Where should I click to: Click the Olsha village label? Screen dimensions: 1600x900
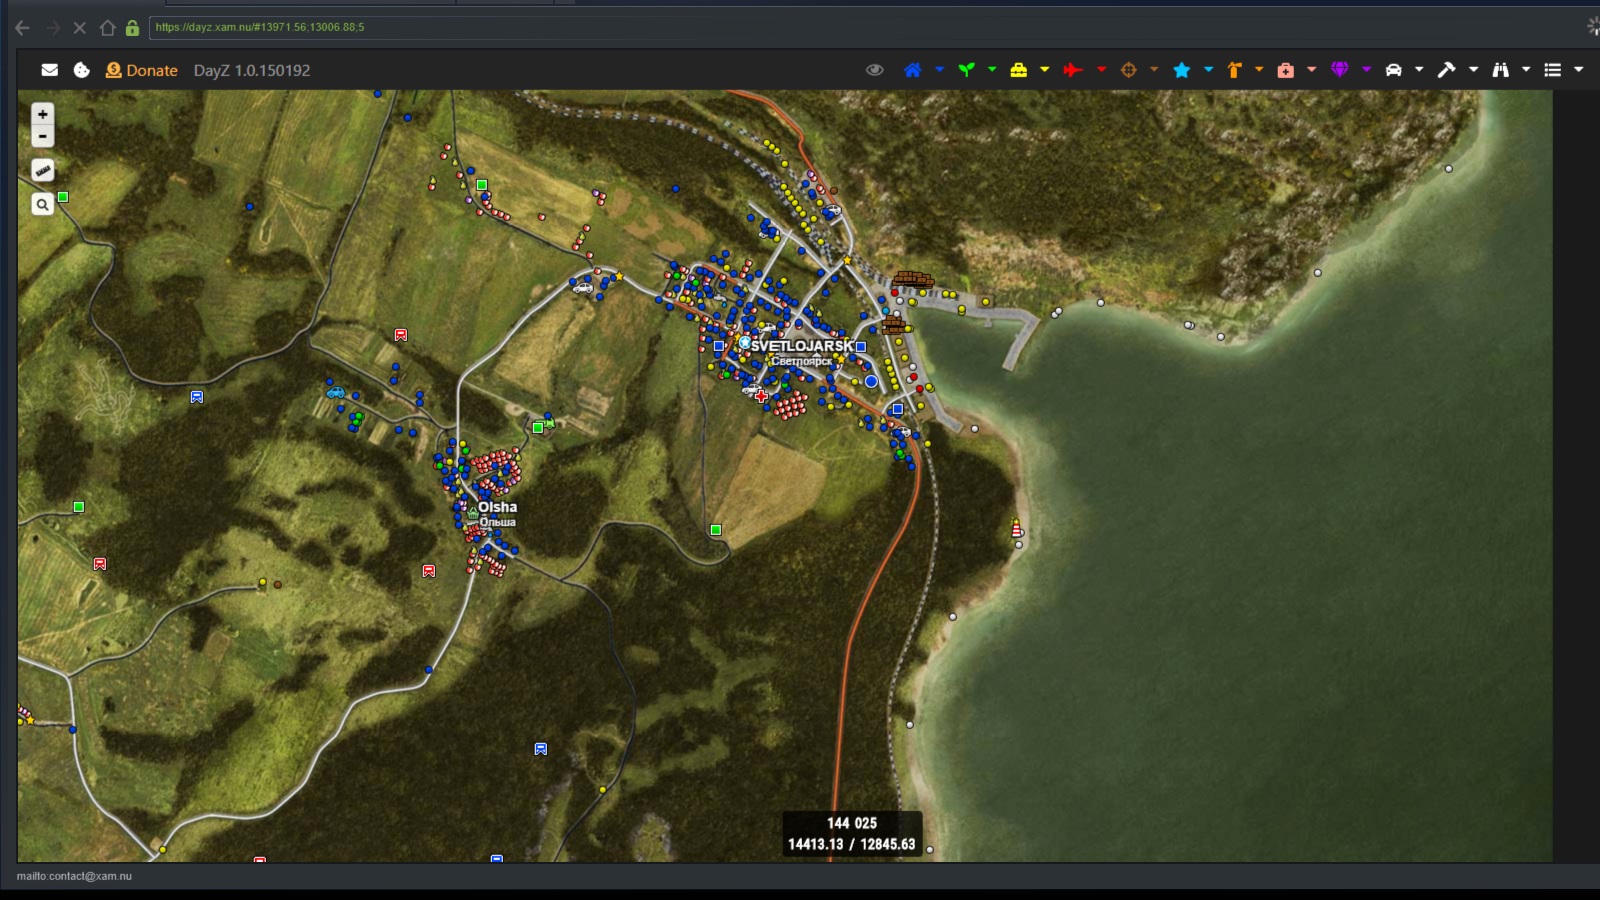497,507
